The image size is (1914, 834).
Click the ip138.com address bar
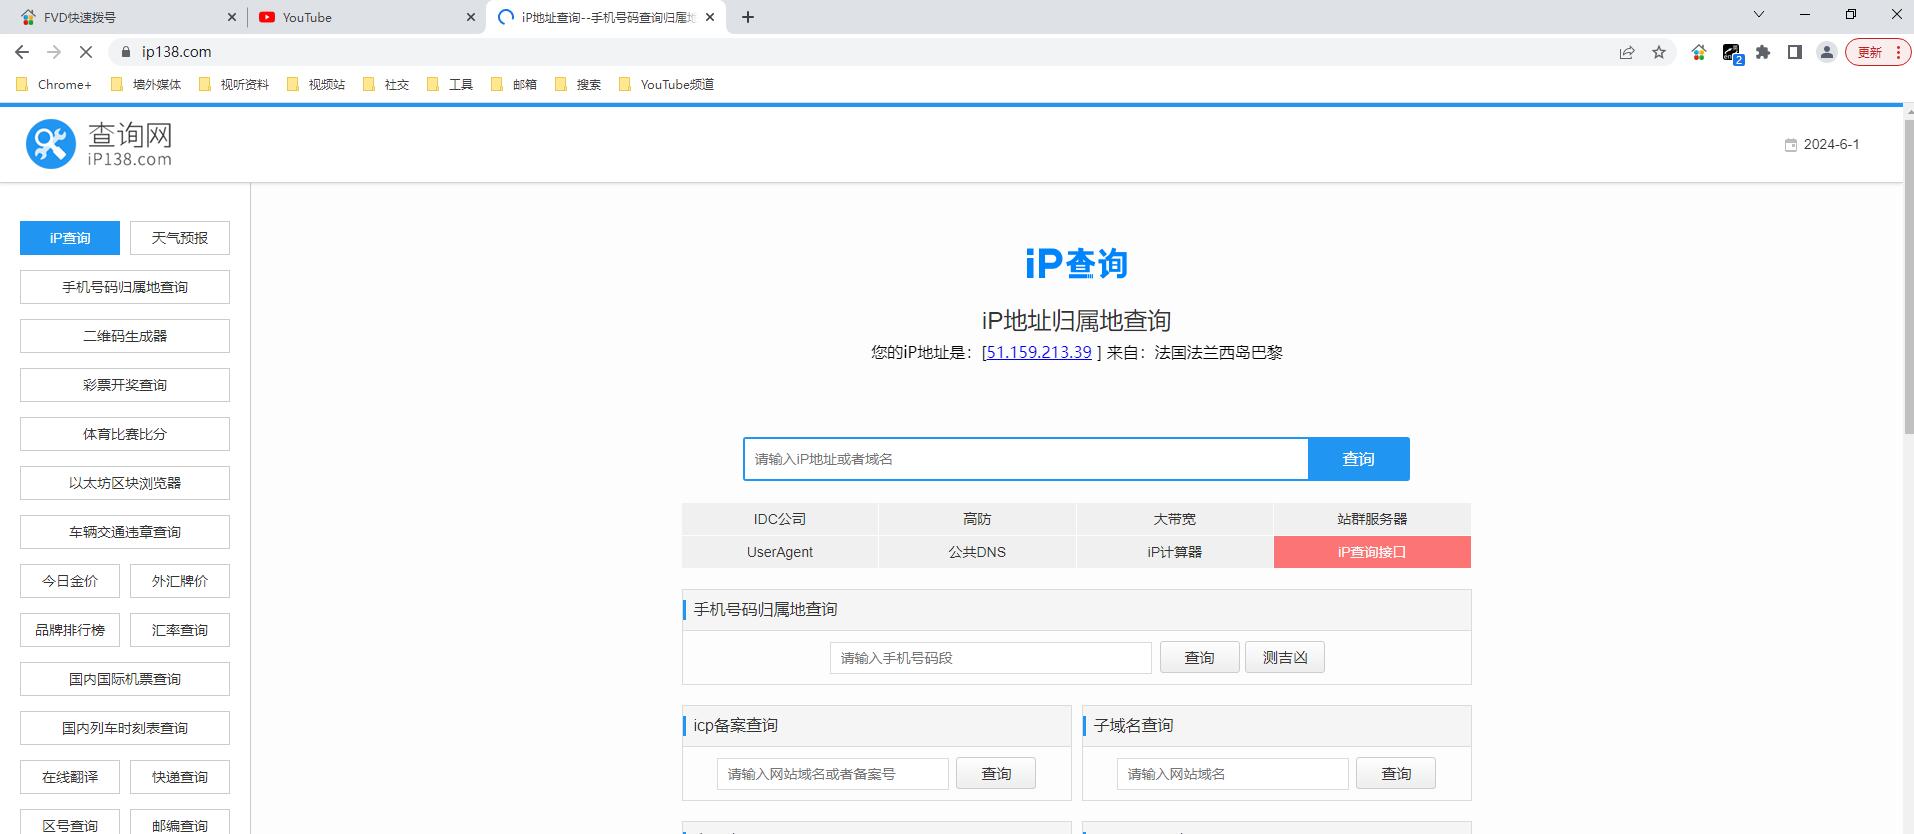860,52
